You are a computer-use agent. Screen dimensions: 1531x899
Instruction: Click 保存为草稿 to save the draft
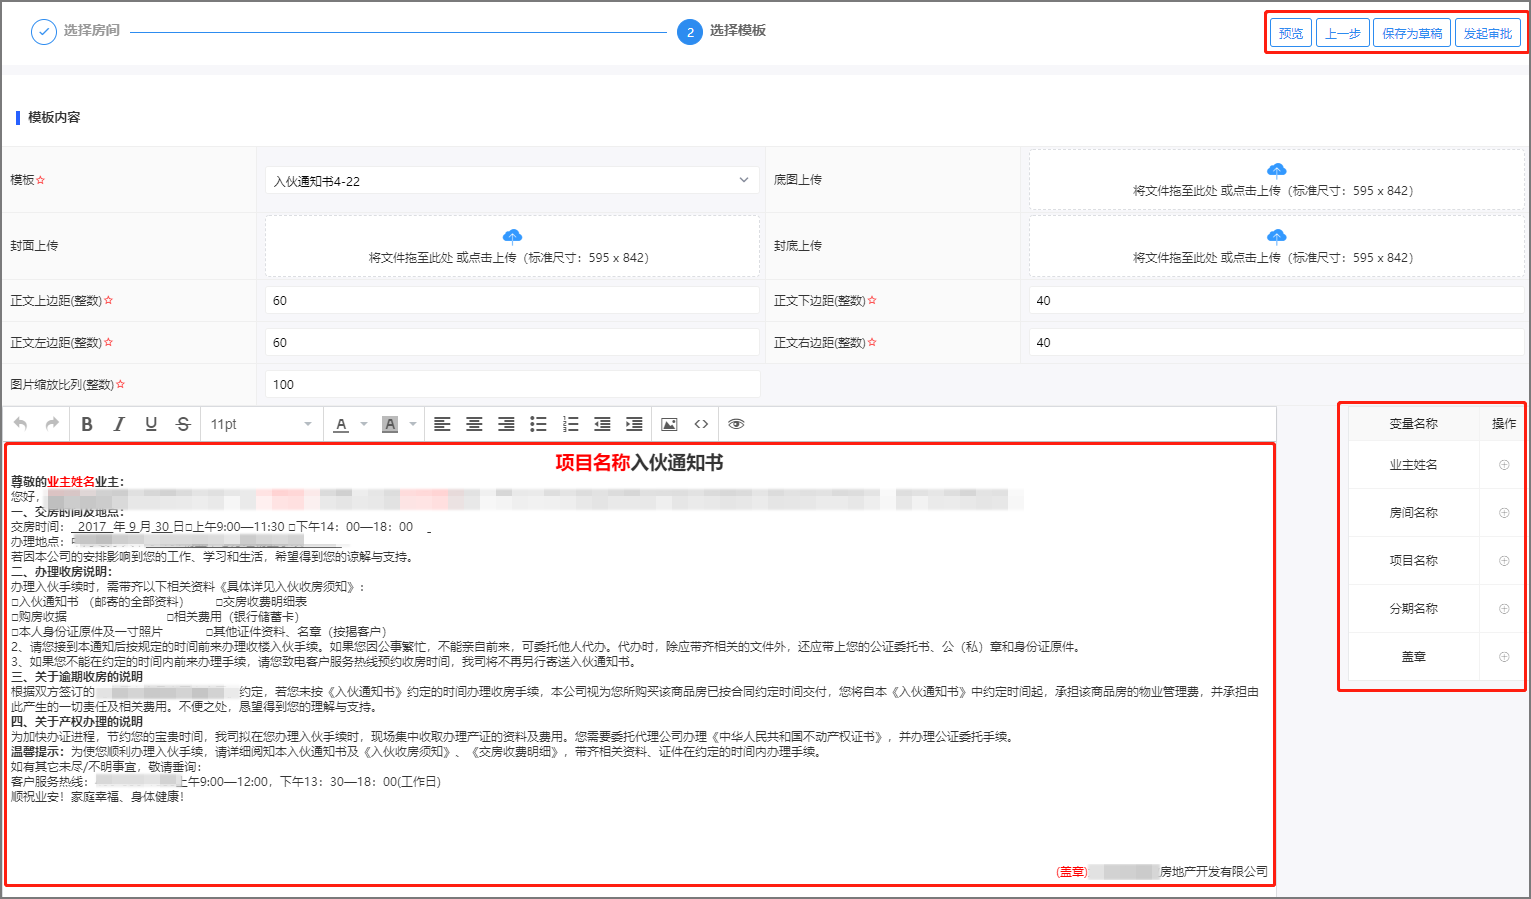pyautogui.click(x=1412, y=33)
